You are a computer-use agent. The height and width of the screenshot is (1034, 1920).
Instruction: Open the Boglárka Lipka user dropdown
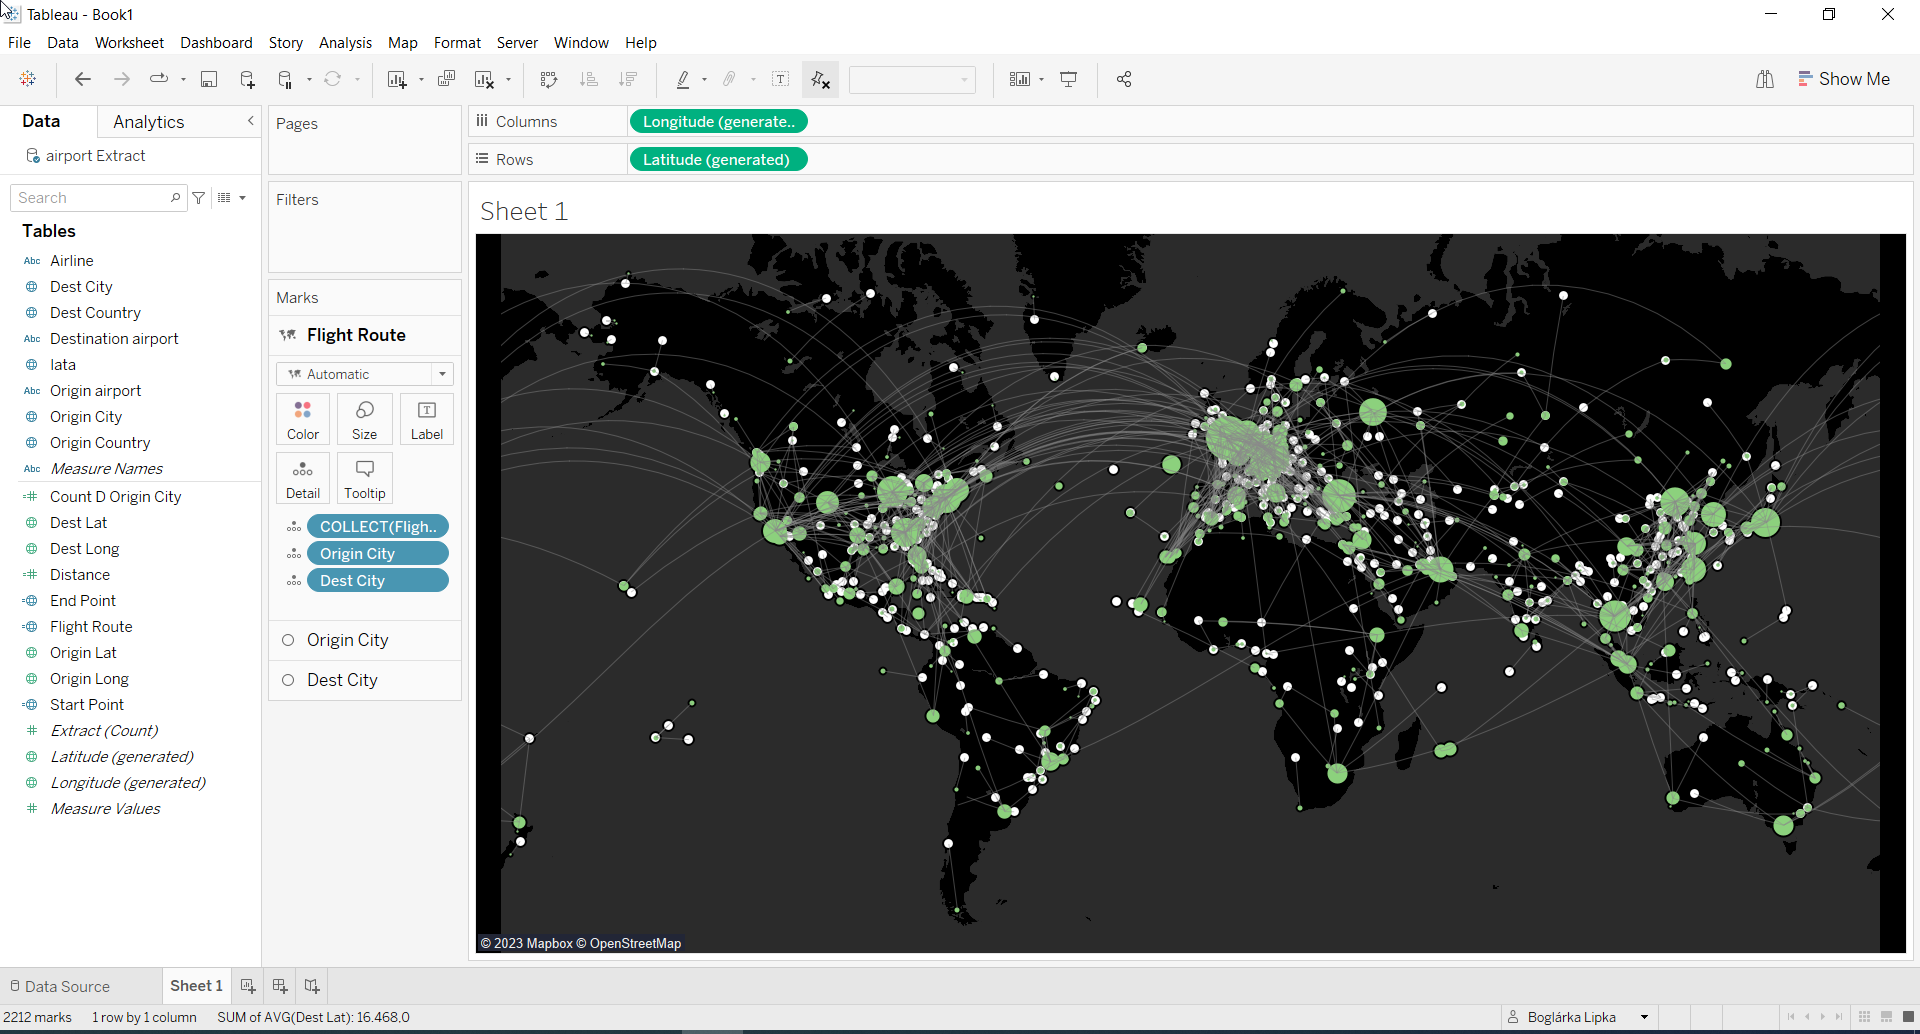point(1644,1017)
